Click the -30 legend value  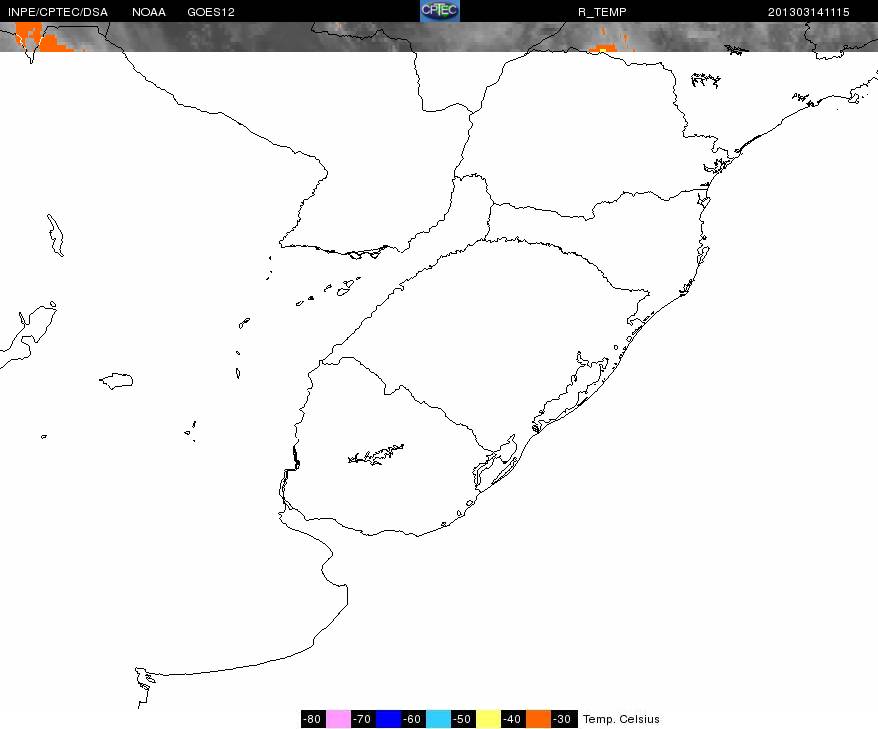(x=563, y=719)
